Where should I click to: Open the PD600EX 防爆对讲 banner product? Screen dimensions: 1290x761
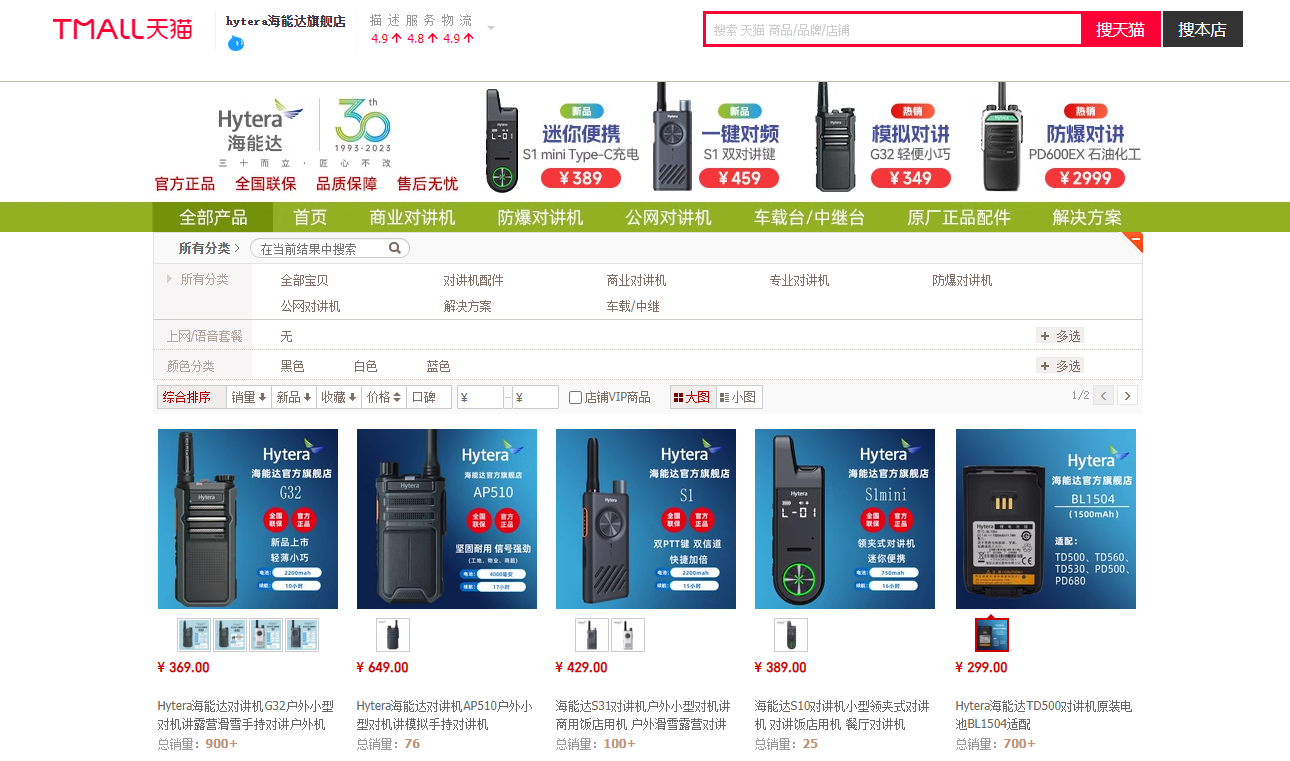click(1060, 139)
